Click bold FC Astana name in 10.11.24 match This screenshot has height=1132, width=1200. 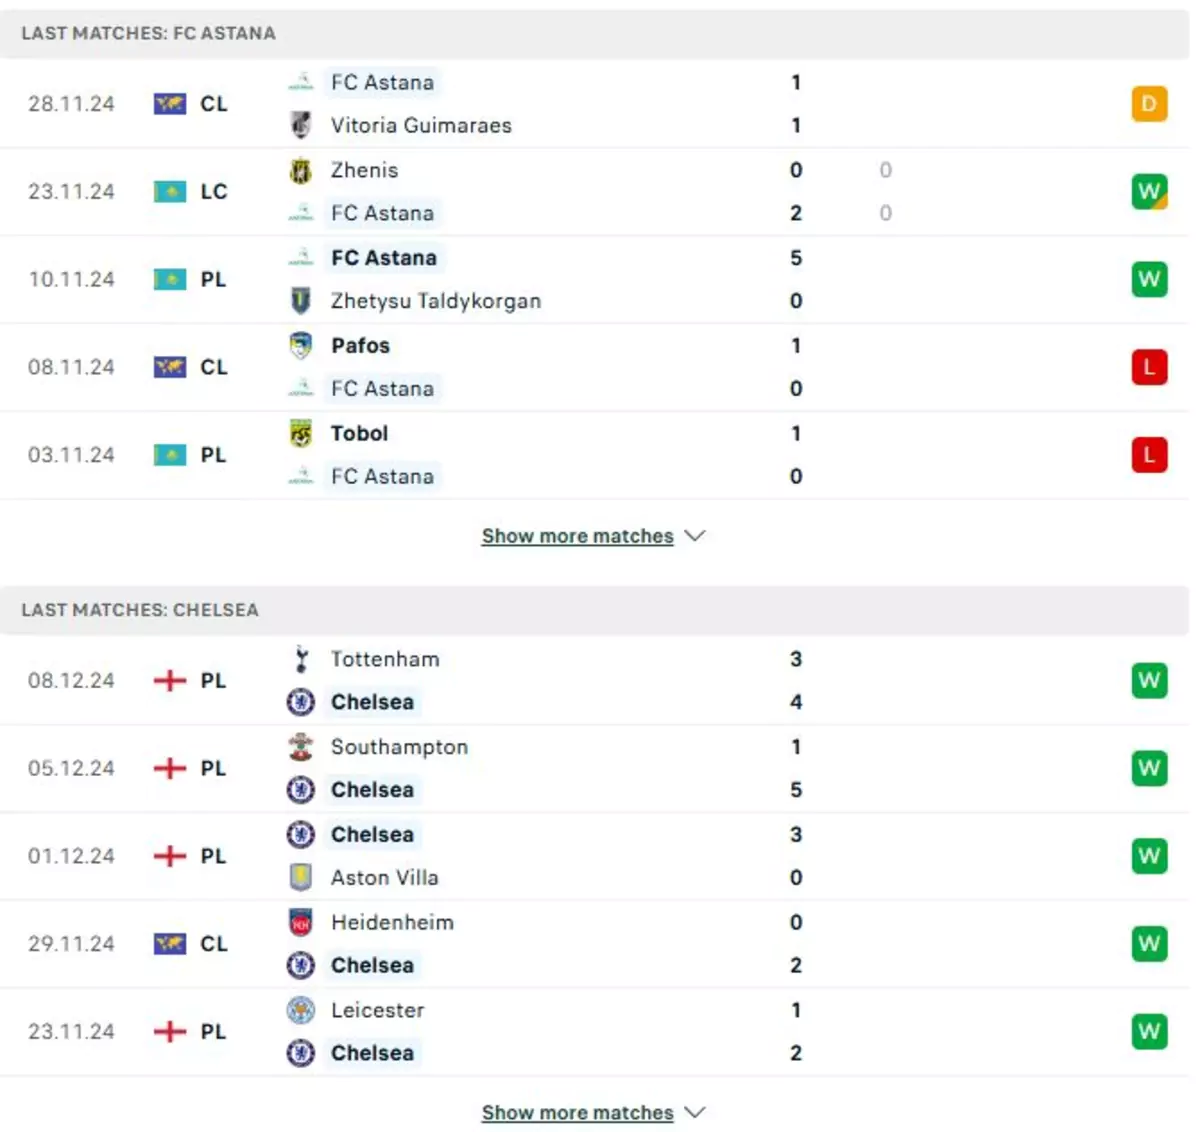tap(384, 258)
